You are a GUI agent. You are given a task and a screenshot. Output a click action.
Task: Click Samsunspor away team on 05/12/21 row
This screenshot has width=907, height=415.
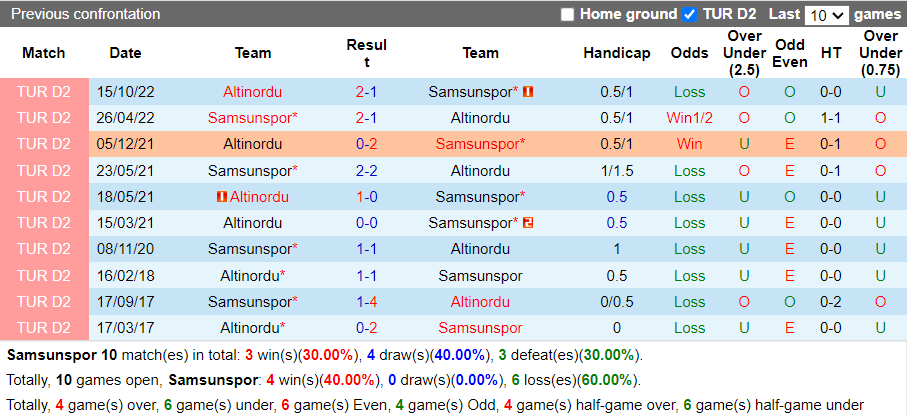[480, 144]
